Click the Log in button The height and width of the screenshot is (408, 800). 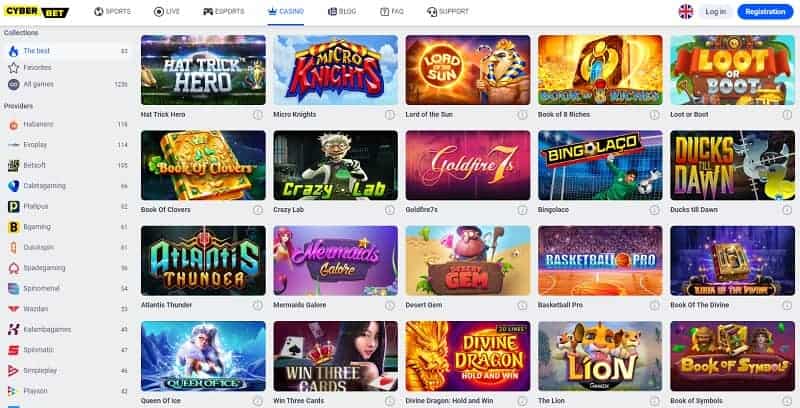(715, 12)
